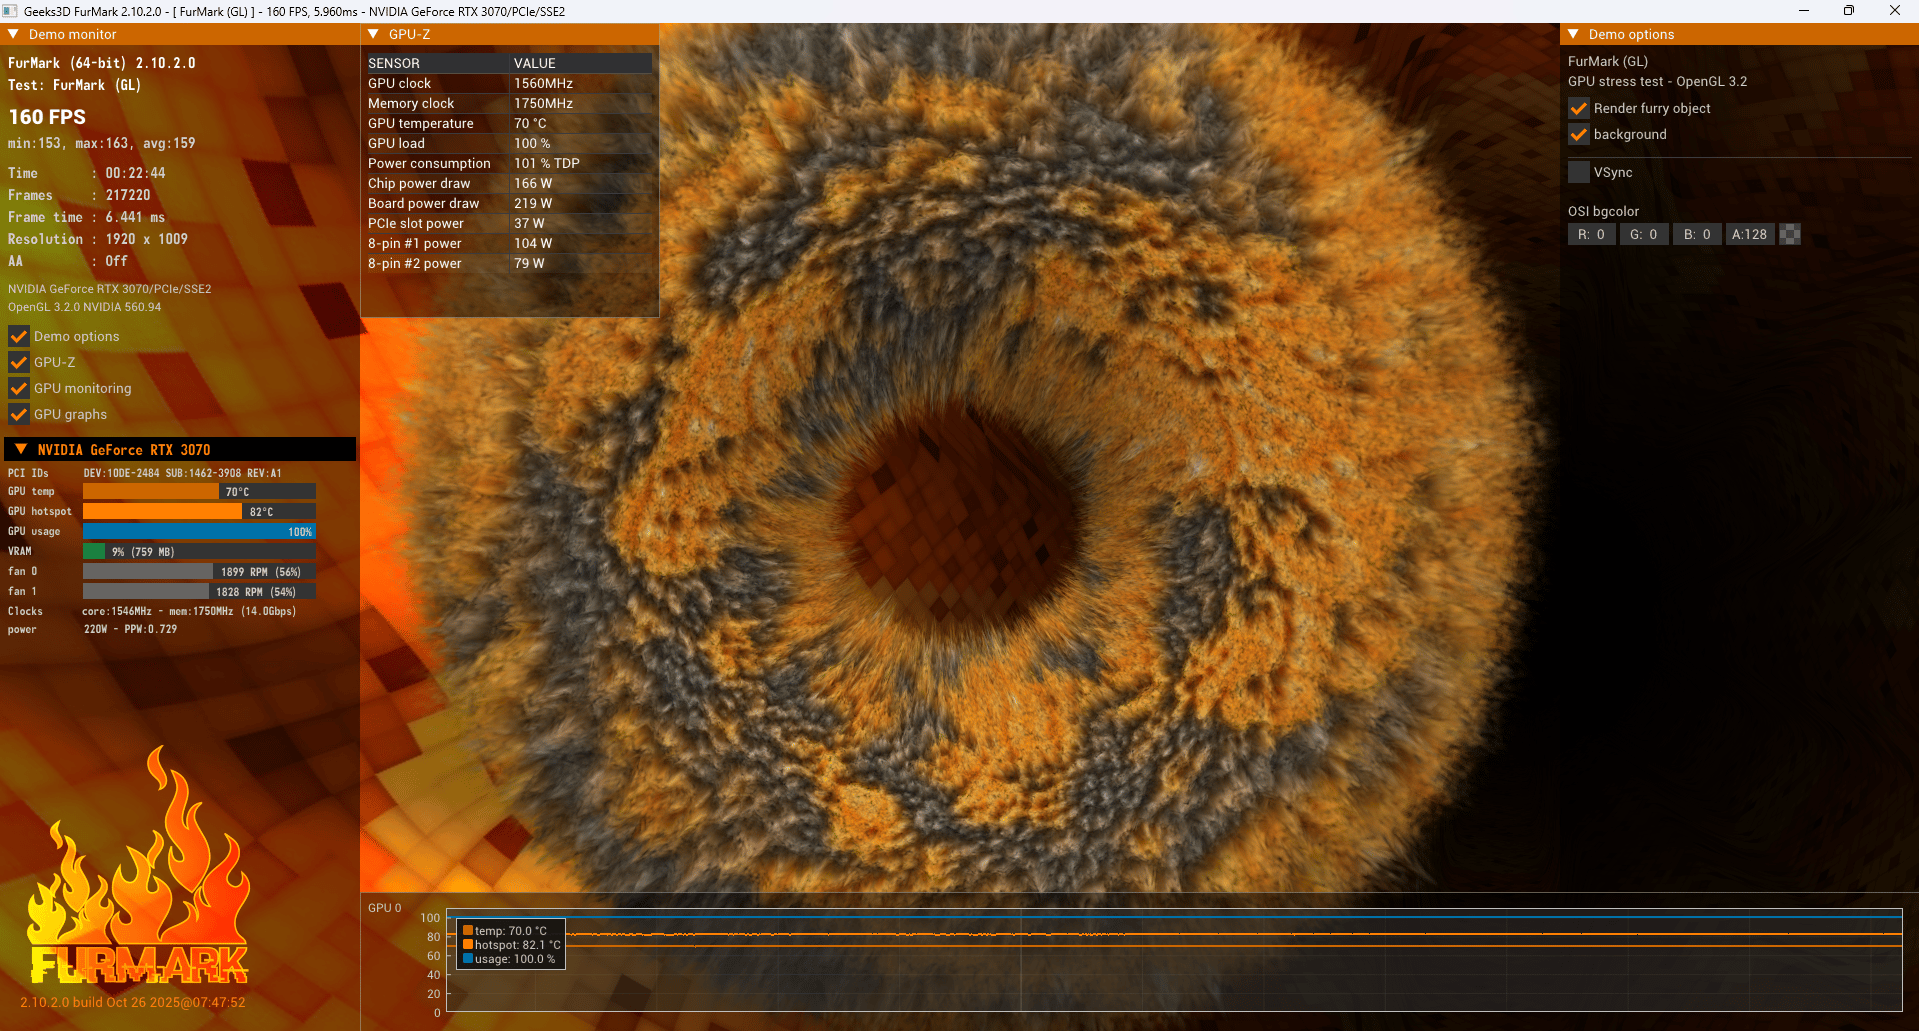The image size is (1919, 1031).
Task: Collapse the Demo options panel triangle
Action: [1573, 34]
